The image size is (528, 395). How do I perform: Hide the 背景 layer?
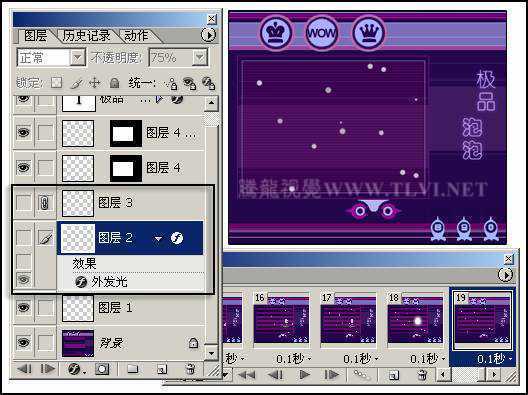[x=24, y=343]
